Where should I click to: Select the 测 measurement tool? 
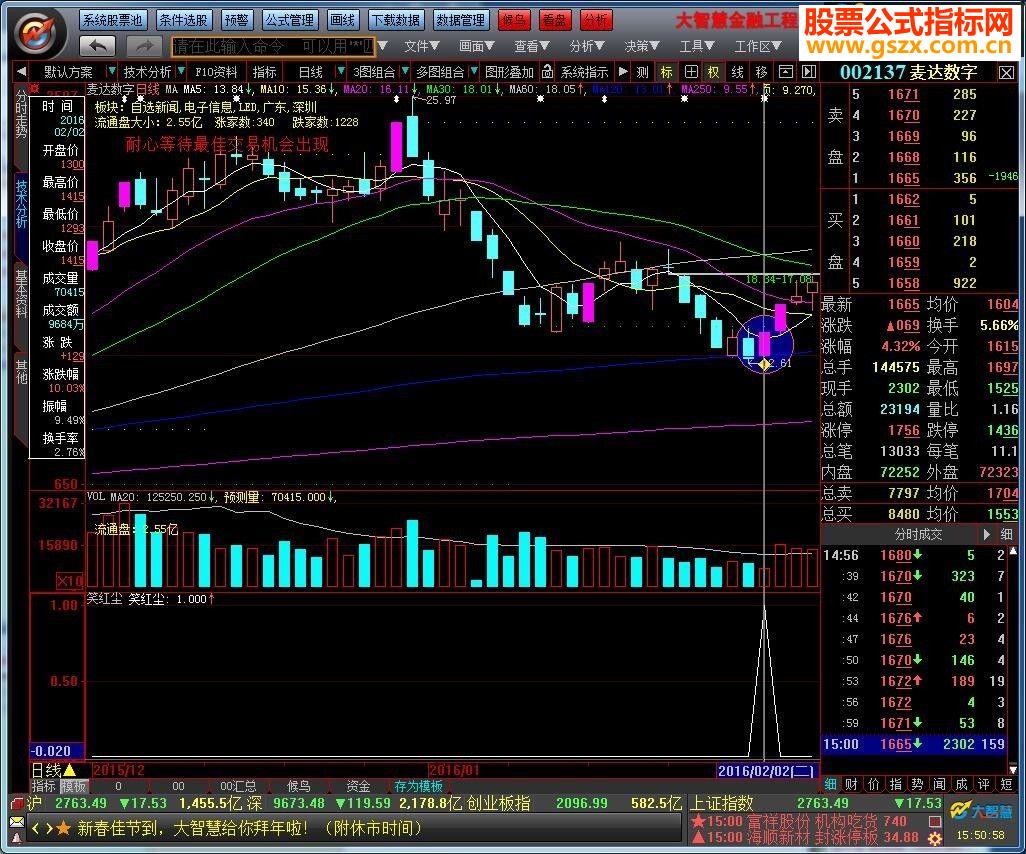(643, 72)
